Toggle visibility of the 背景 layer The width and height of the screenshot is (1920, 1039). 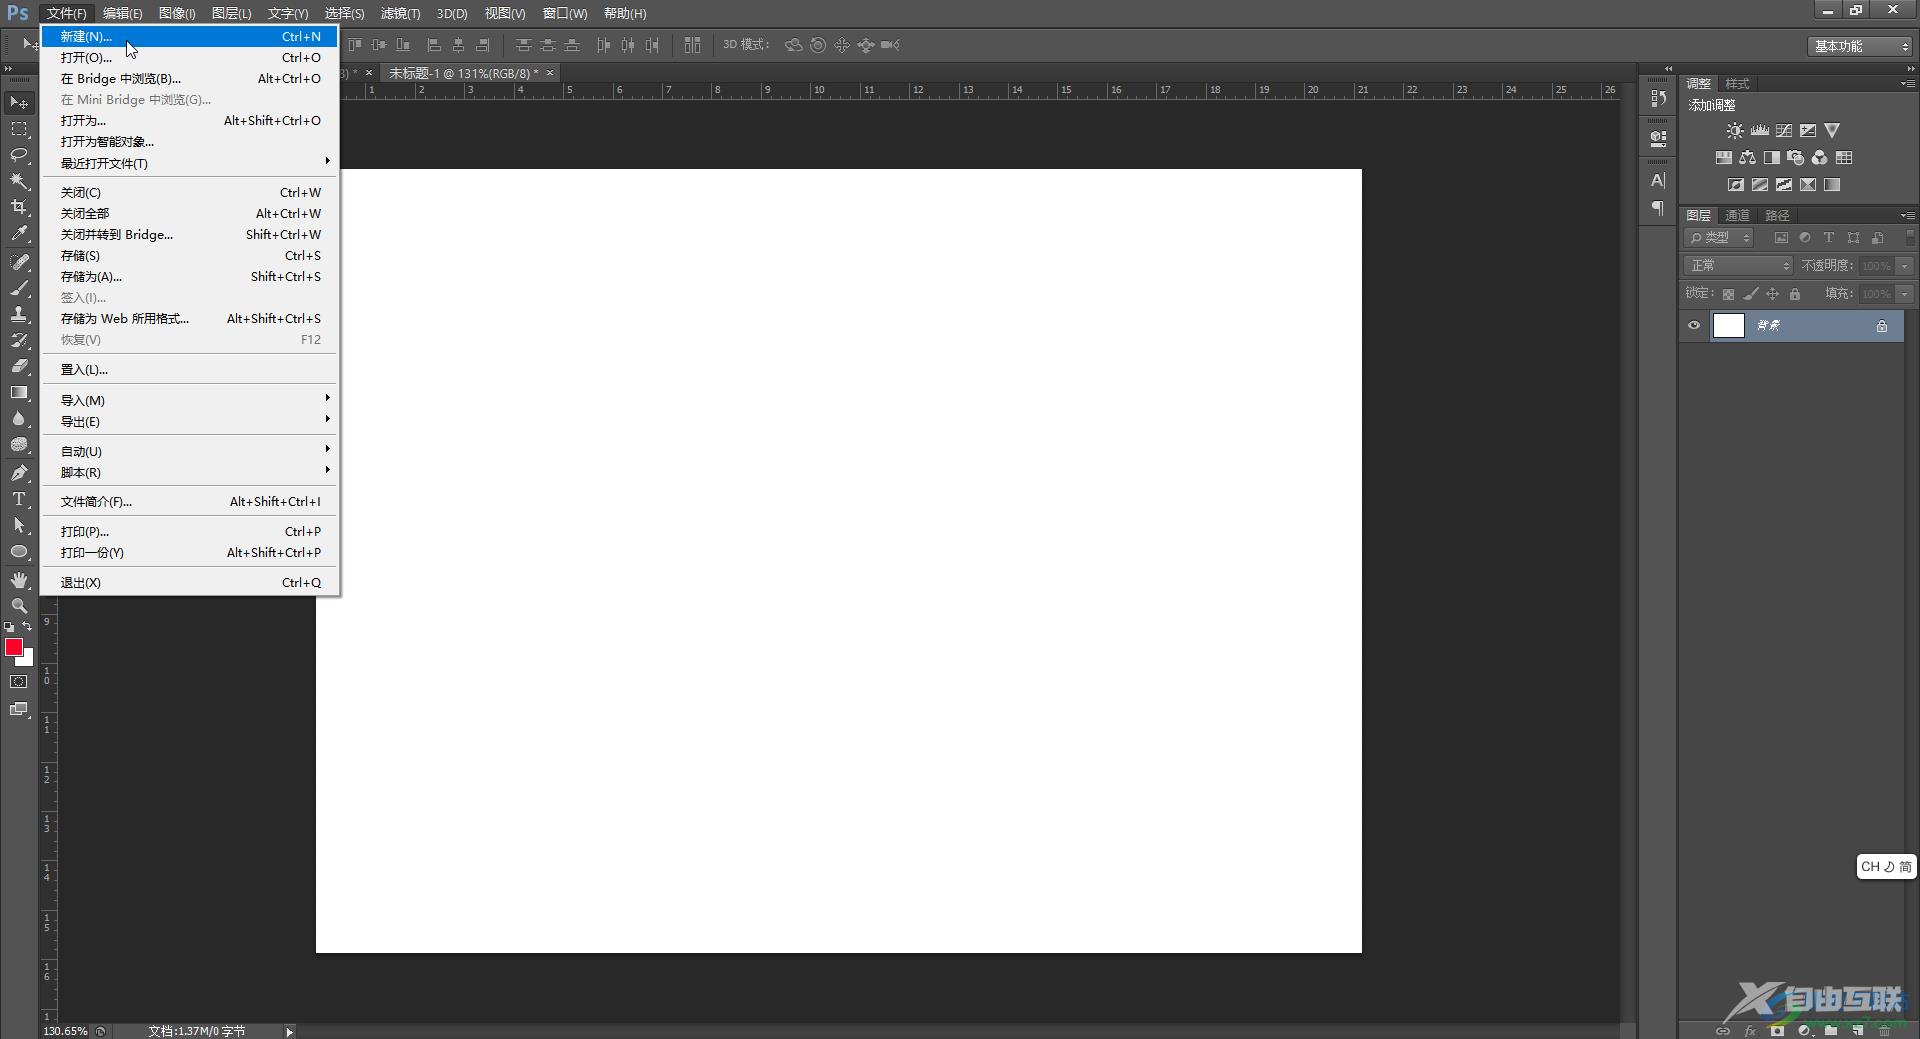pos(1694,326)
